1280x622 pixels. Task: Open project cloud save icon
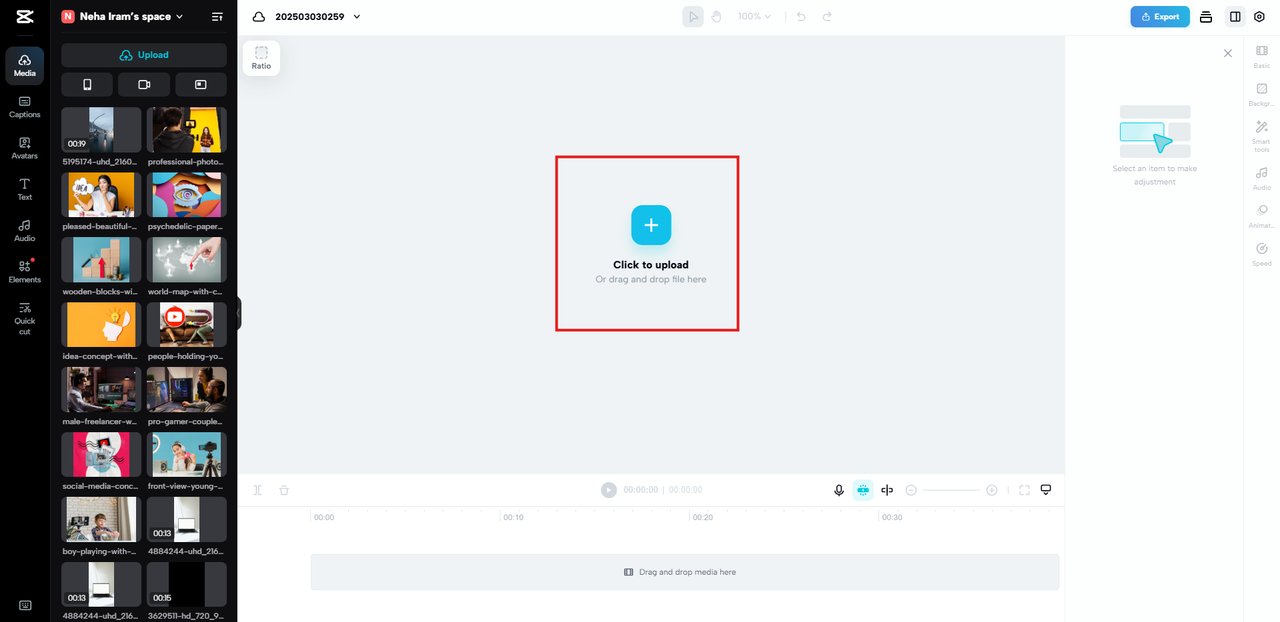(259, 17)
